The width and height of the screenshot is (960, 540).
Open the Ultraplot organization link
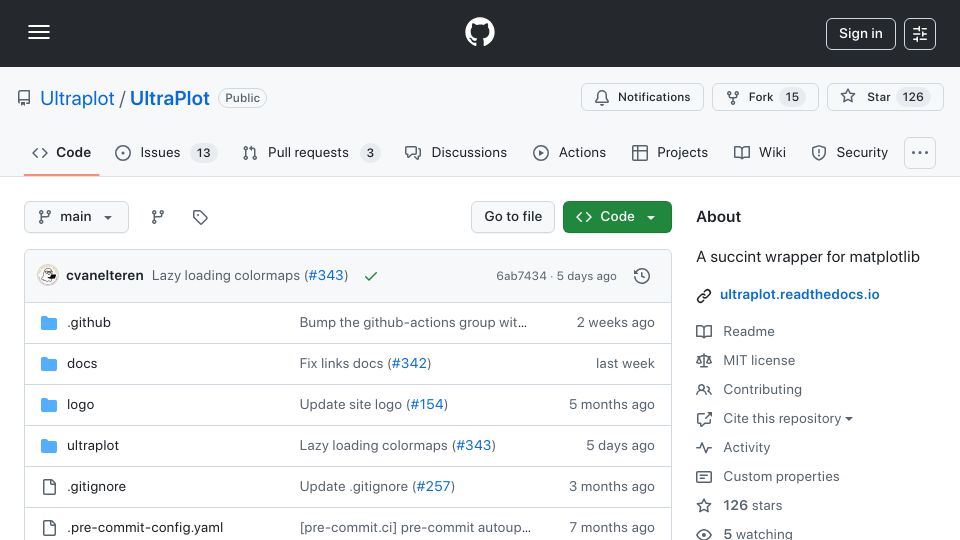tap(77, 98)
